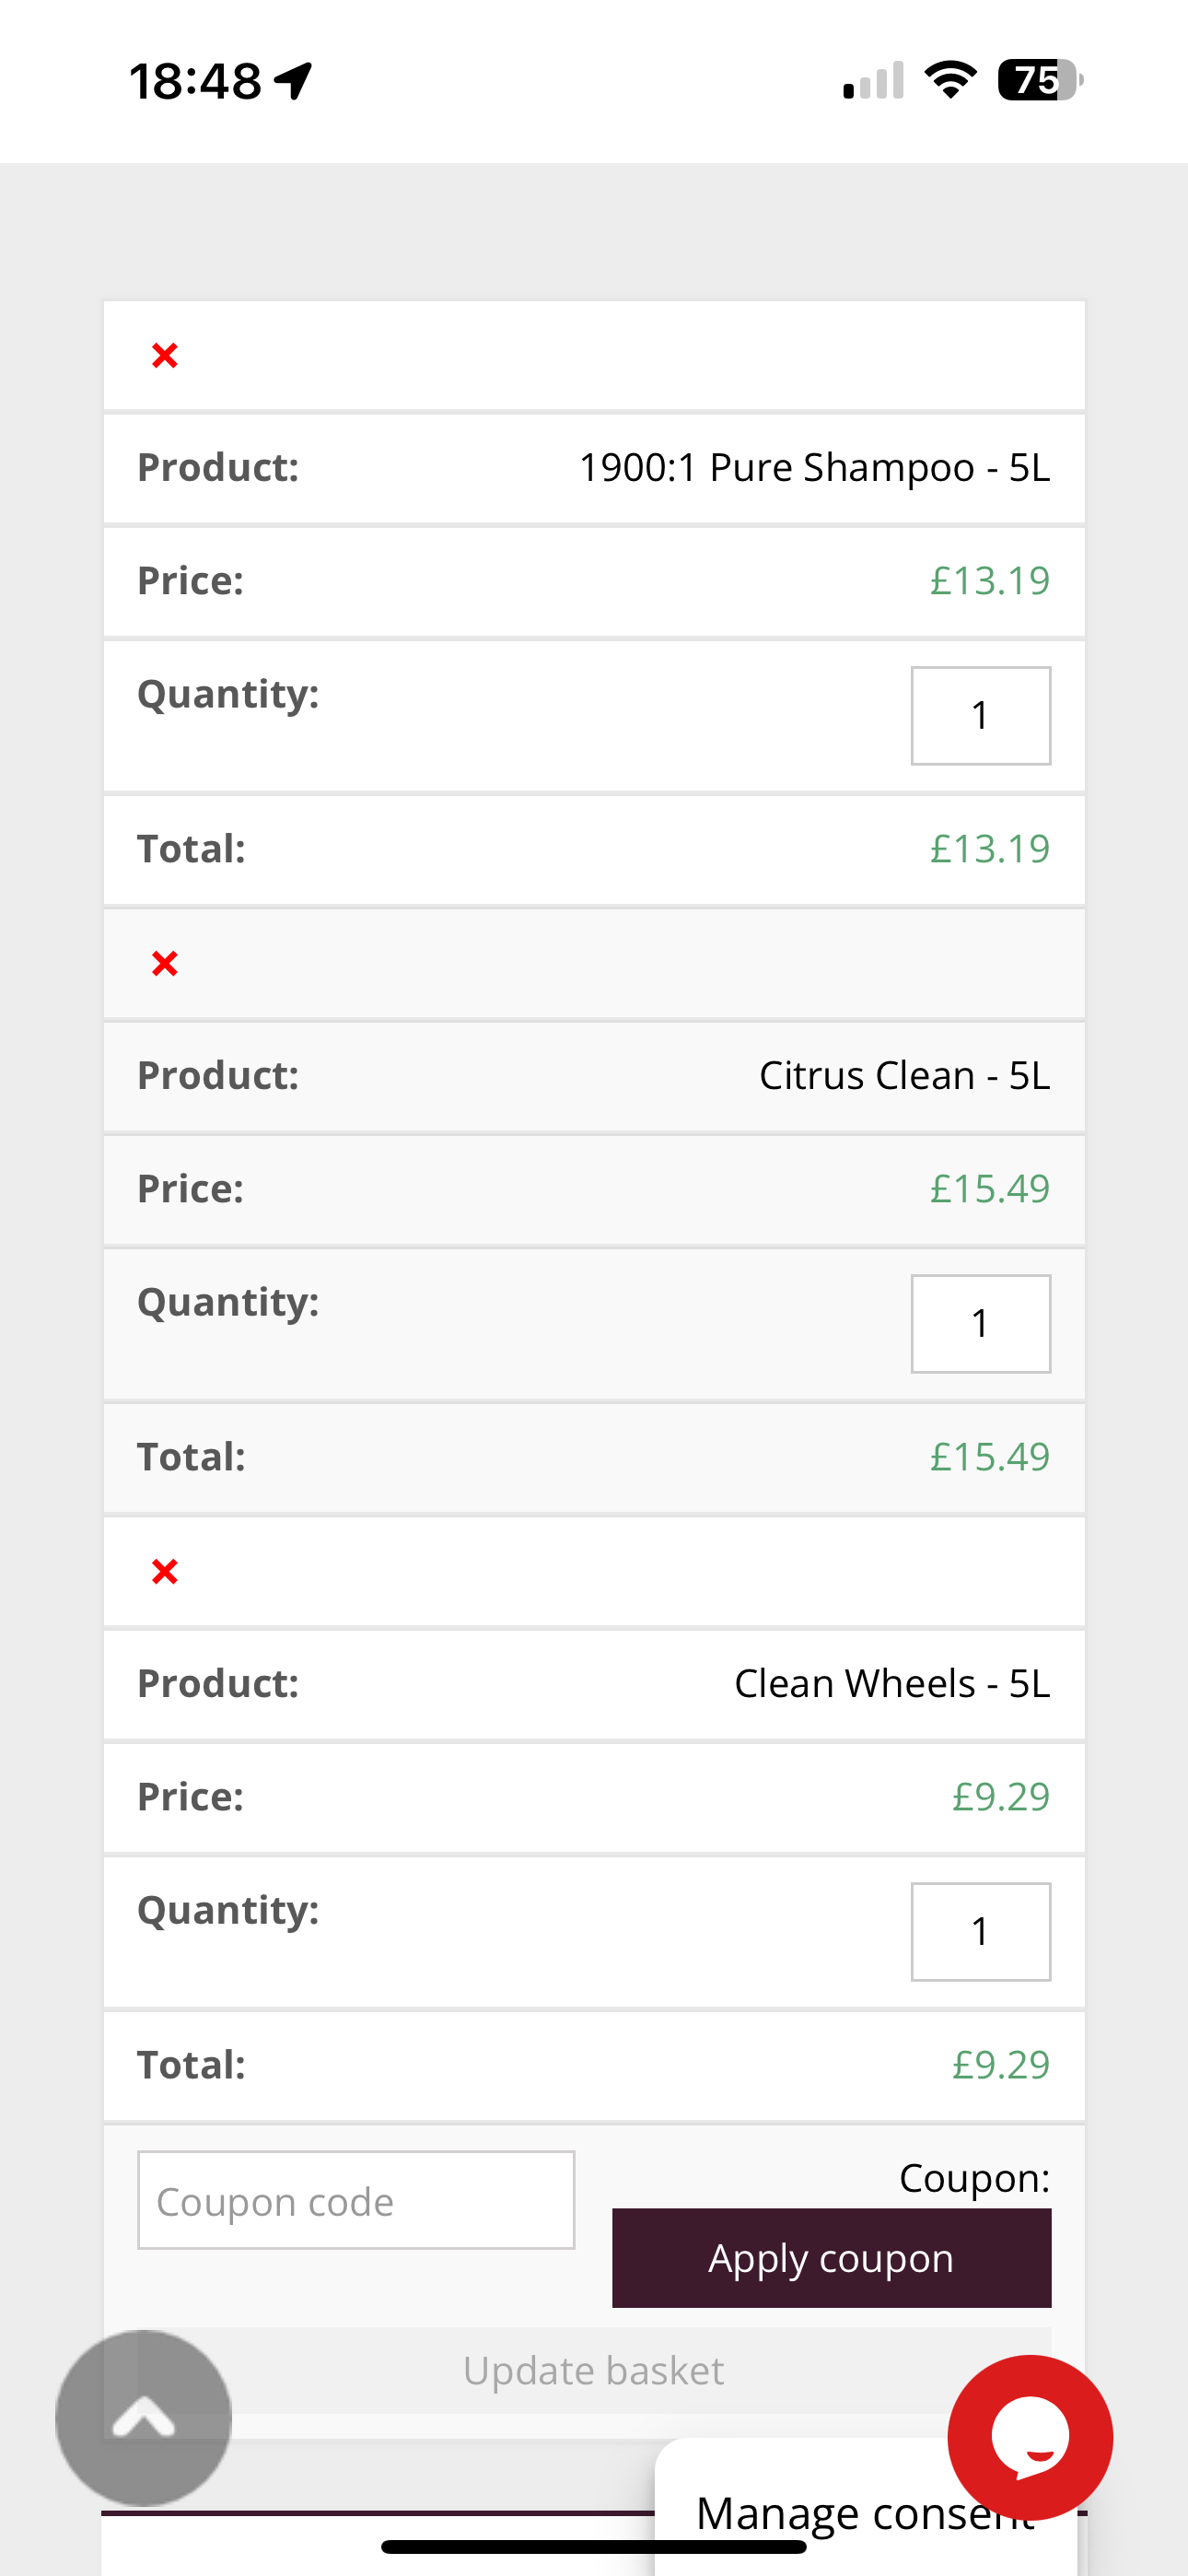Delete Clean Wheels item from basket
Viewport: 1188px width, 2576px height.
(x=165, y=1572)
